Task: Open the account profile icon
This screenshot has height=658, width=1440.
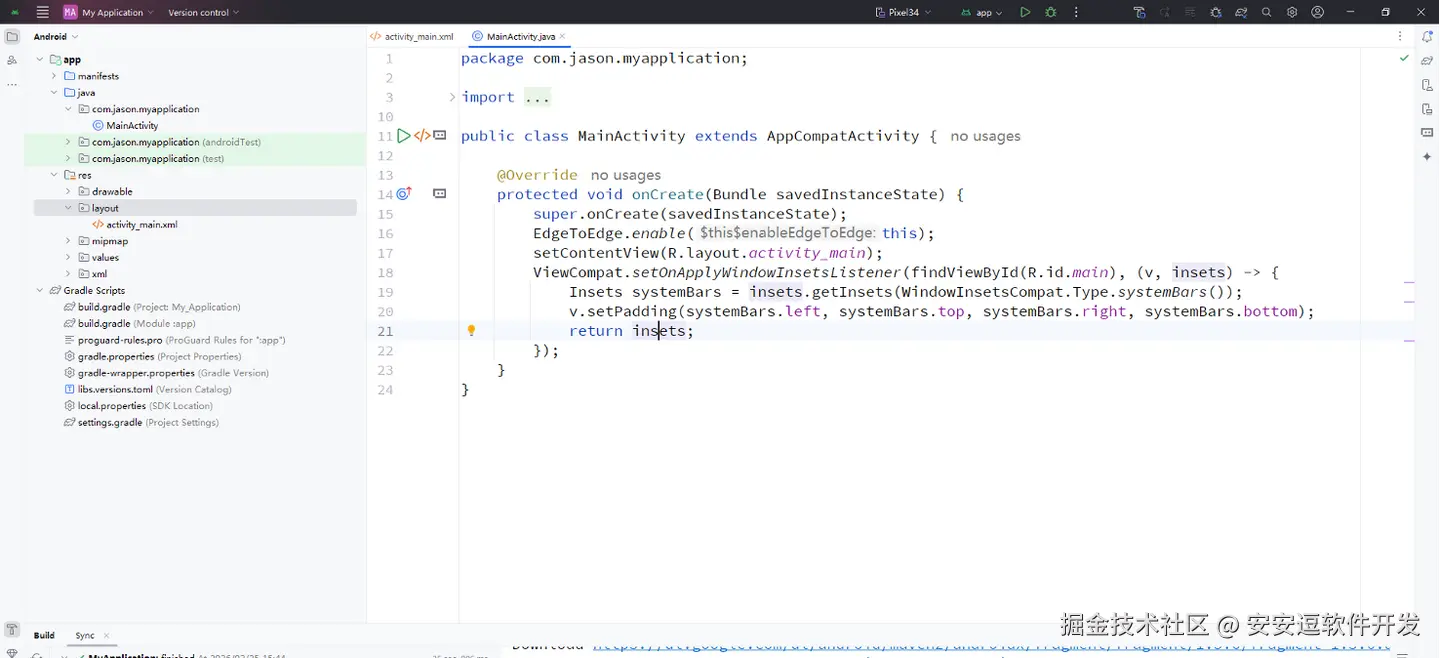Action: pos(1318,12)
